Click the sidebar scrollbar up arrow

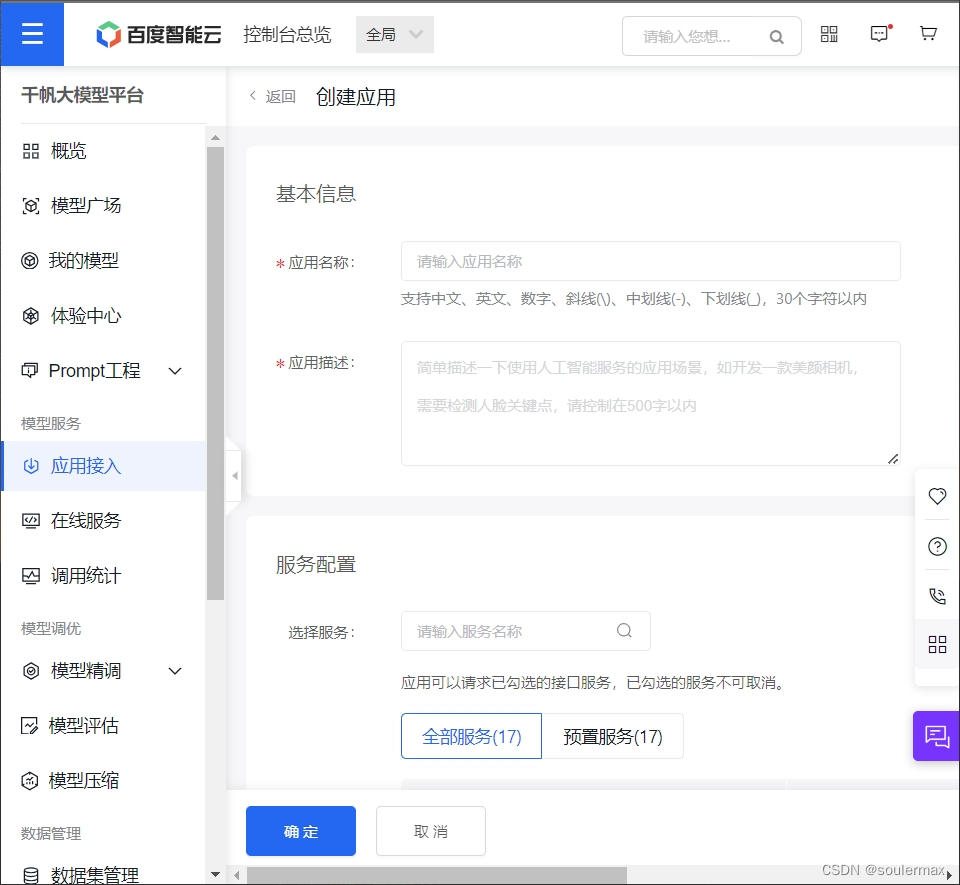coord(216,138)
